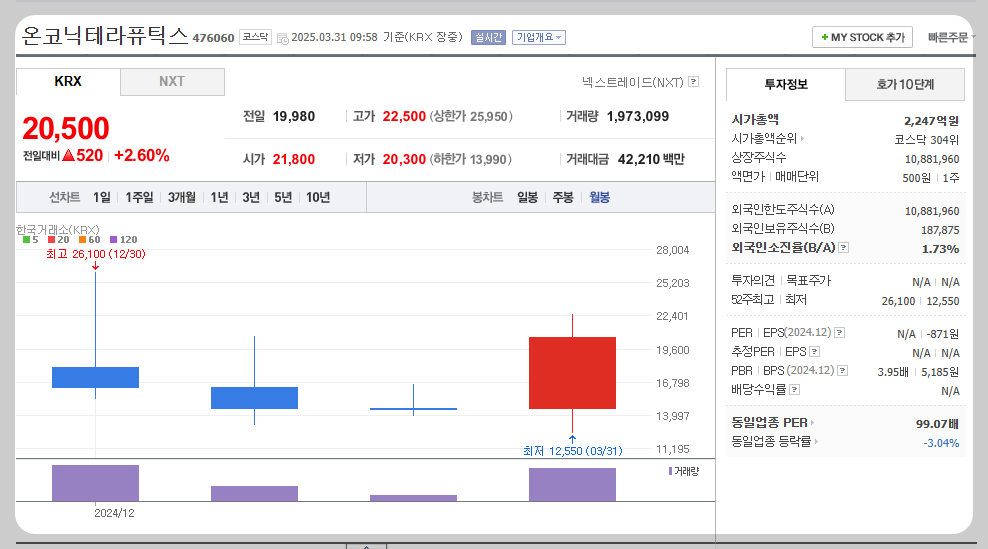Screen dimensions: 988x549
Task: Click the purple 거래량 legend marker
Action: pos(670,471)
